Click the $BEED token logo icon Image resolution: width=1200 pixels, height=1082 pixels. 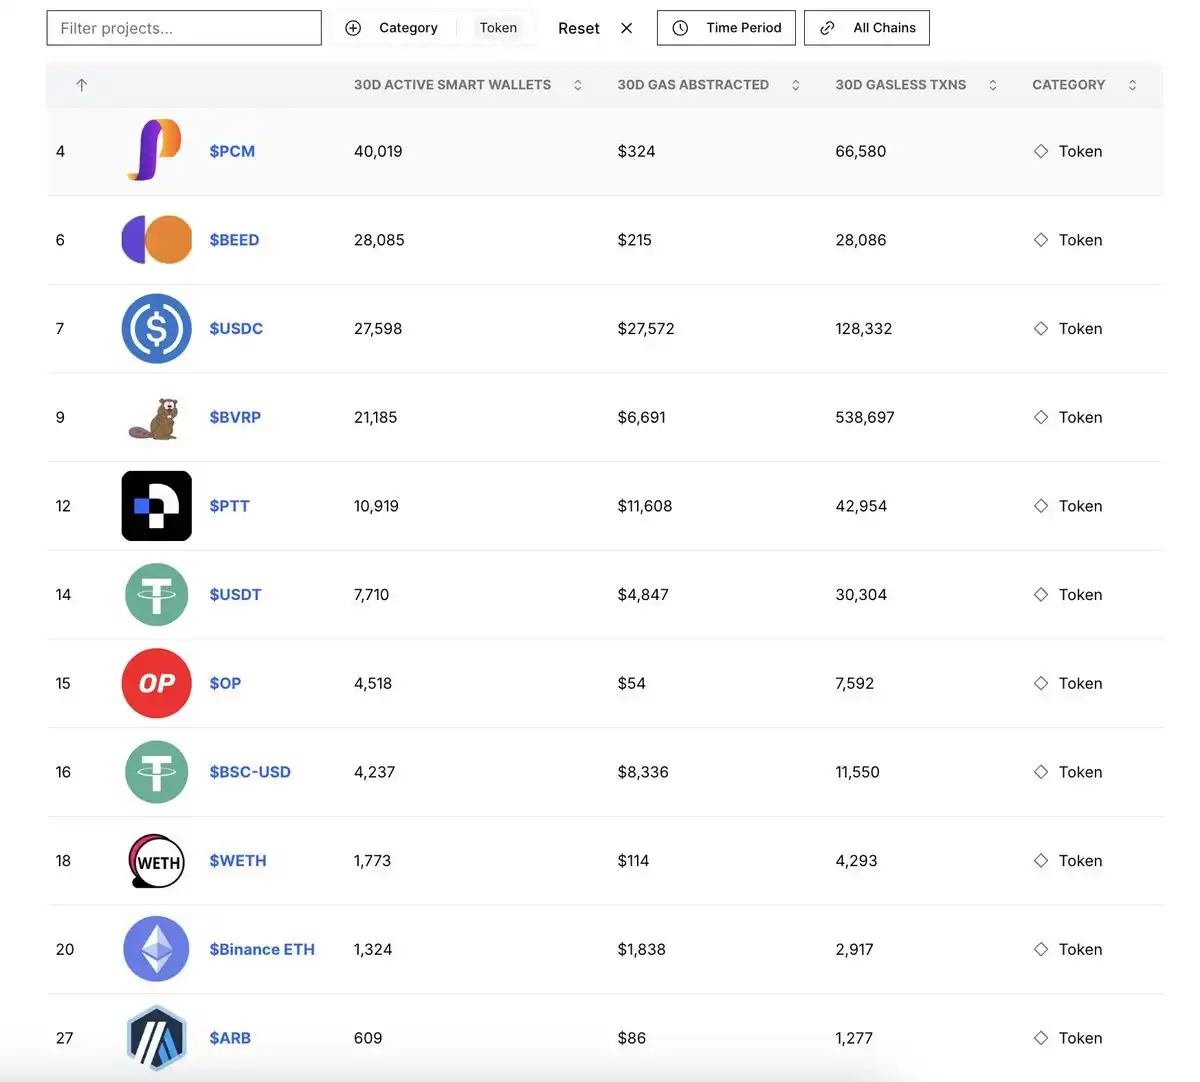click(156, 240)
